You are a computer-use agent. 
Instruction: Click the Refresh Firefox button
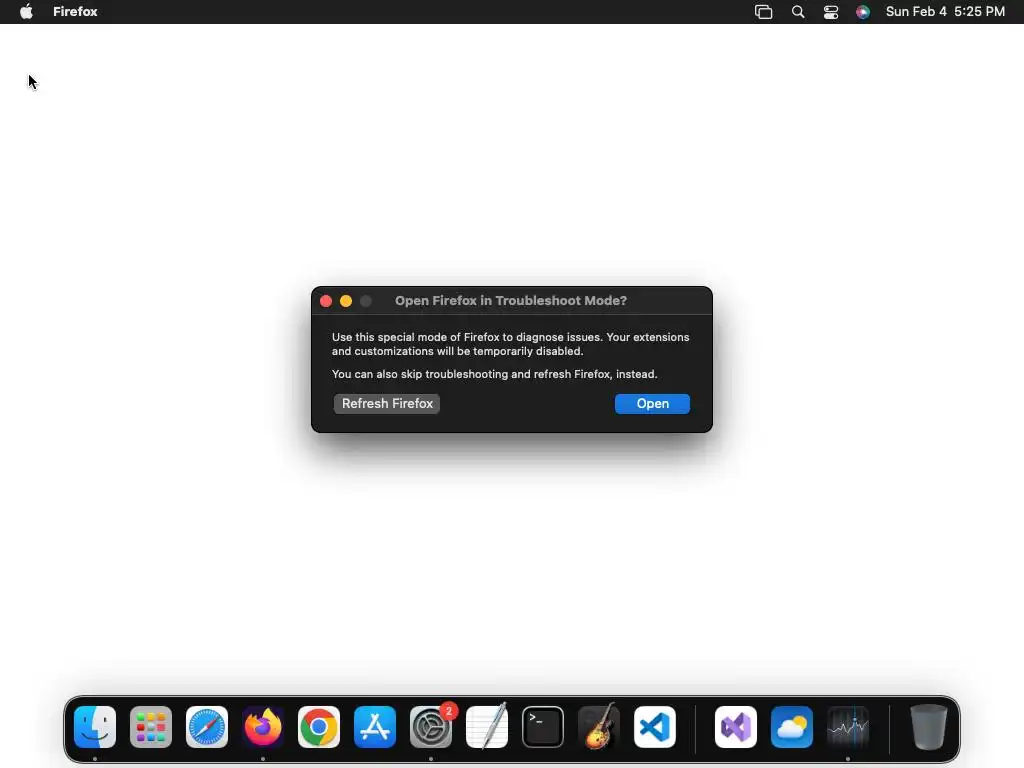(387, 404)
